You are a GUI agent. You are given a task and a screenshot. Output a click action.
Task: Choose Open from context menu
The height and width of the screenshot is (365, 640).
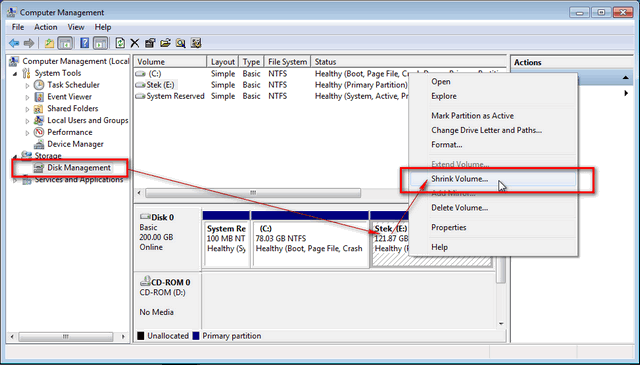tap(493, 82)
